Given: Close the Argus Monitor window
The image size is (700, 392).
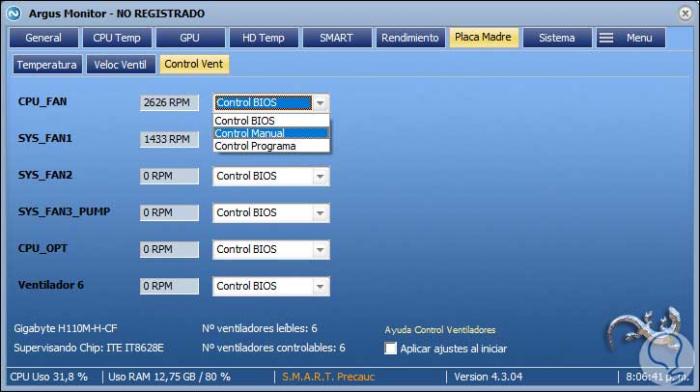Looking at the screenshot, I should 685,13.
